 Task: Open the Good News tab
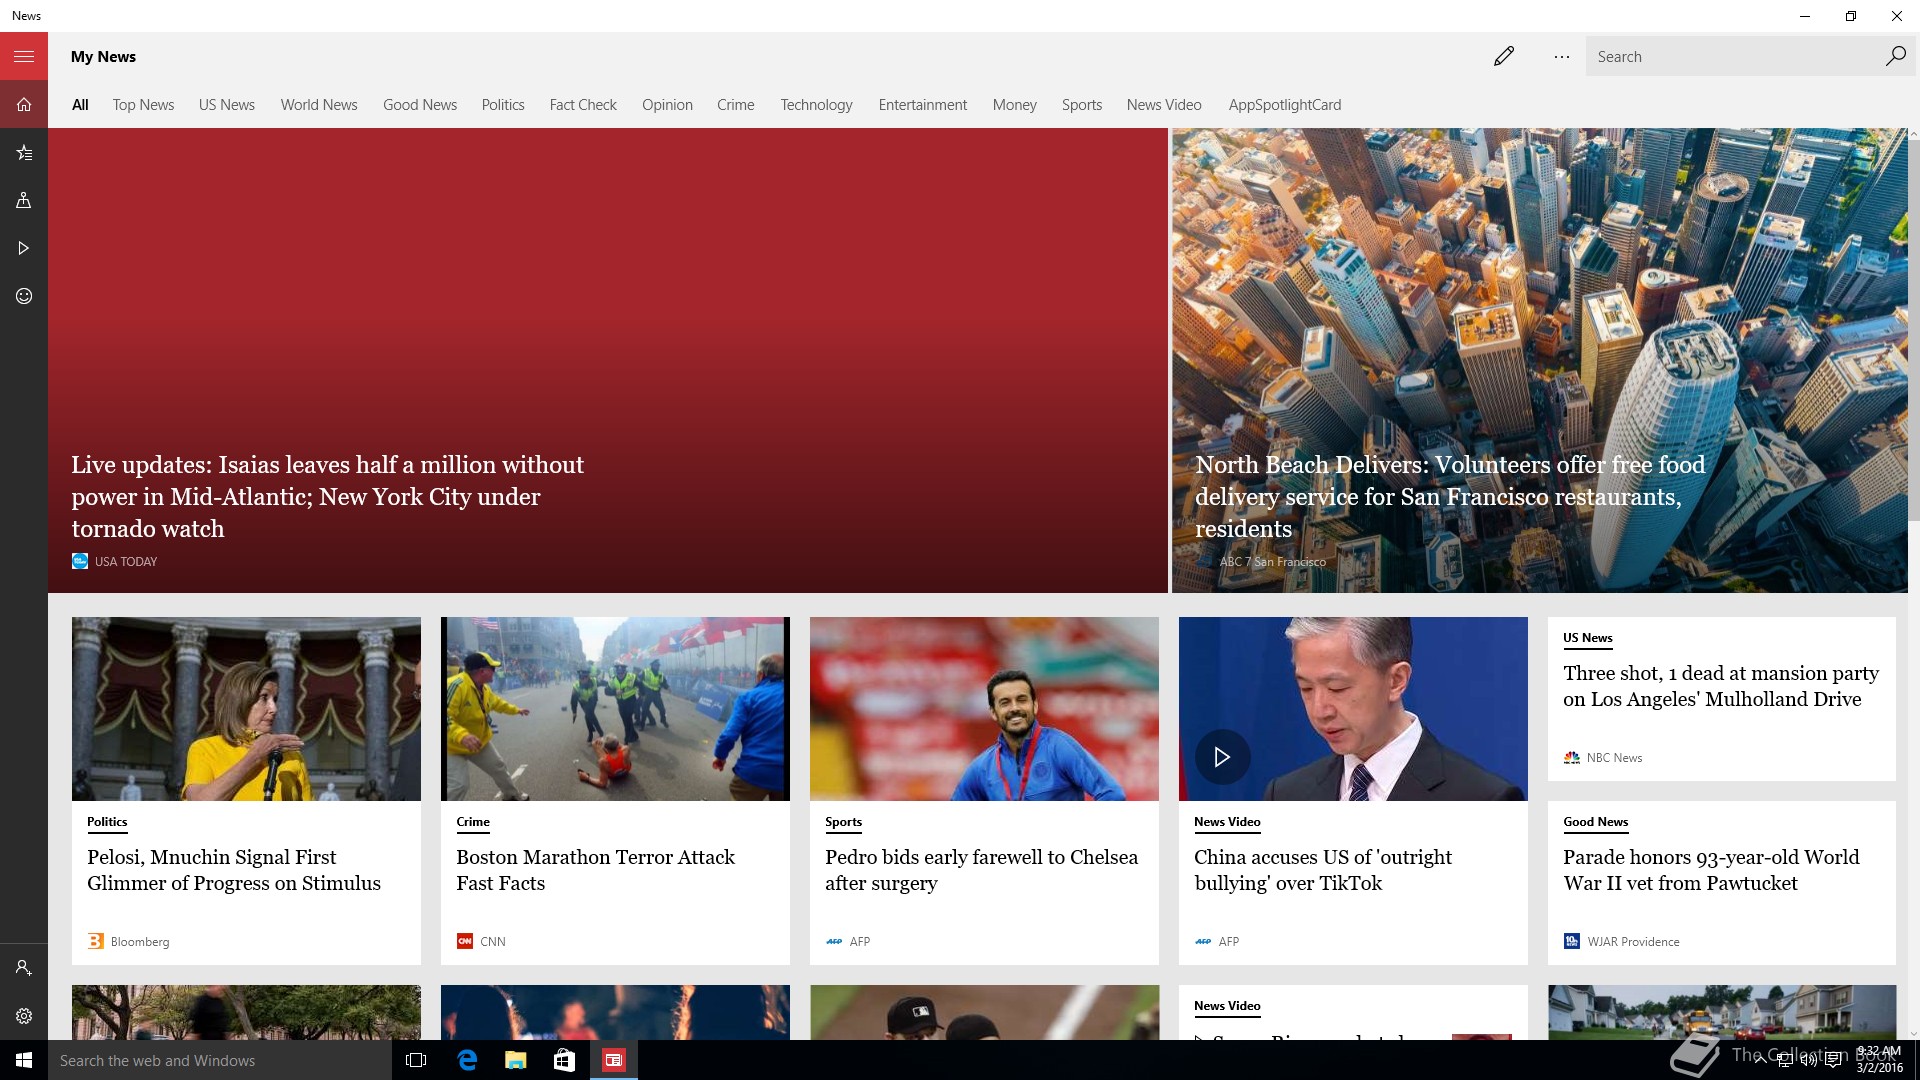(x=420, y=105)
